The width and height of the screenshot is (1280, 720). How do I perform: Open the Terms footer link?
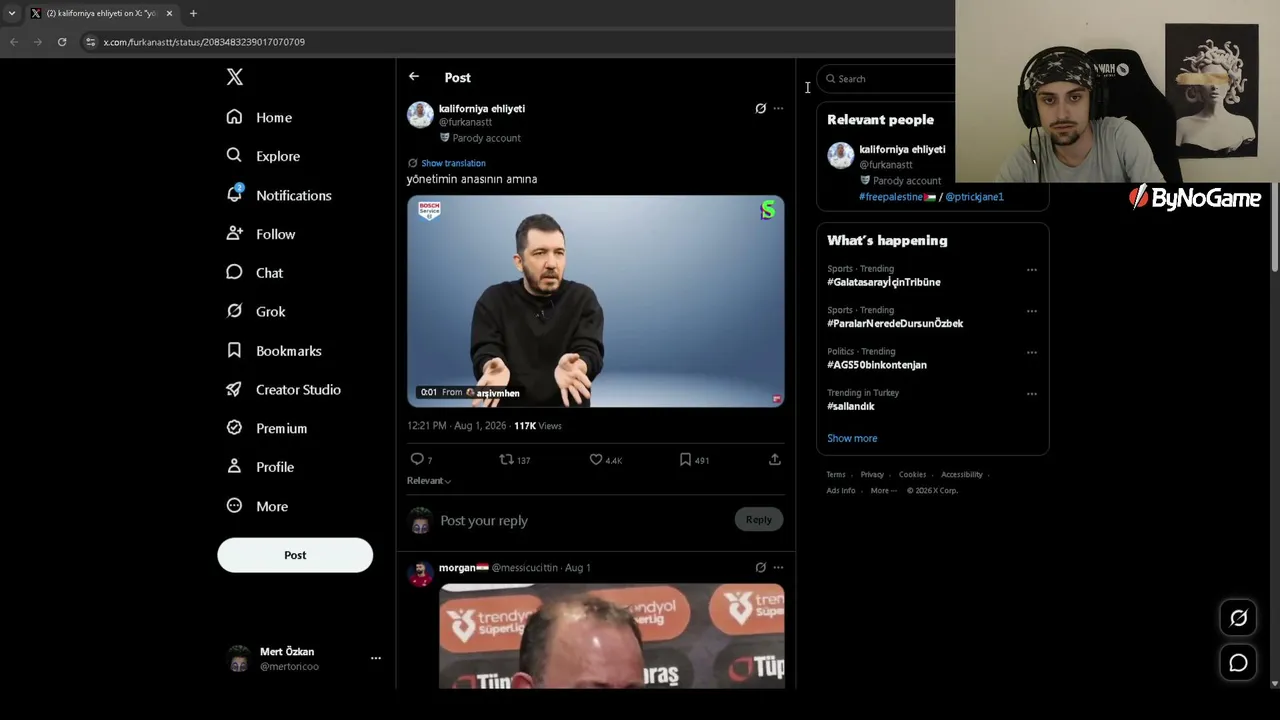point(836,474)
